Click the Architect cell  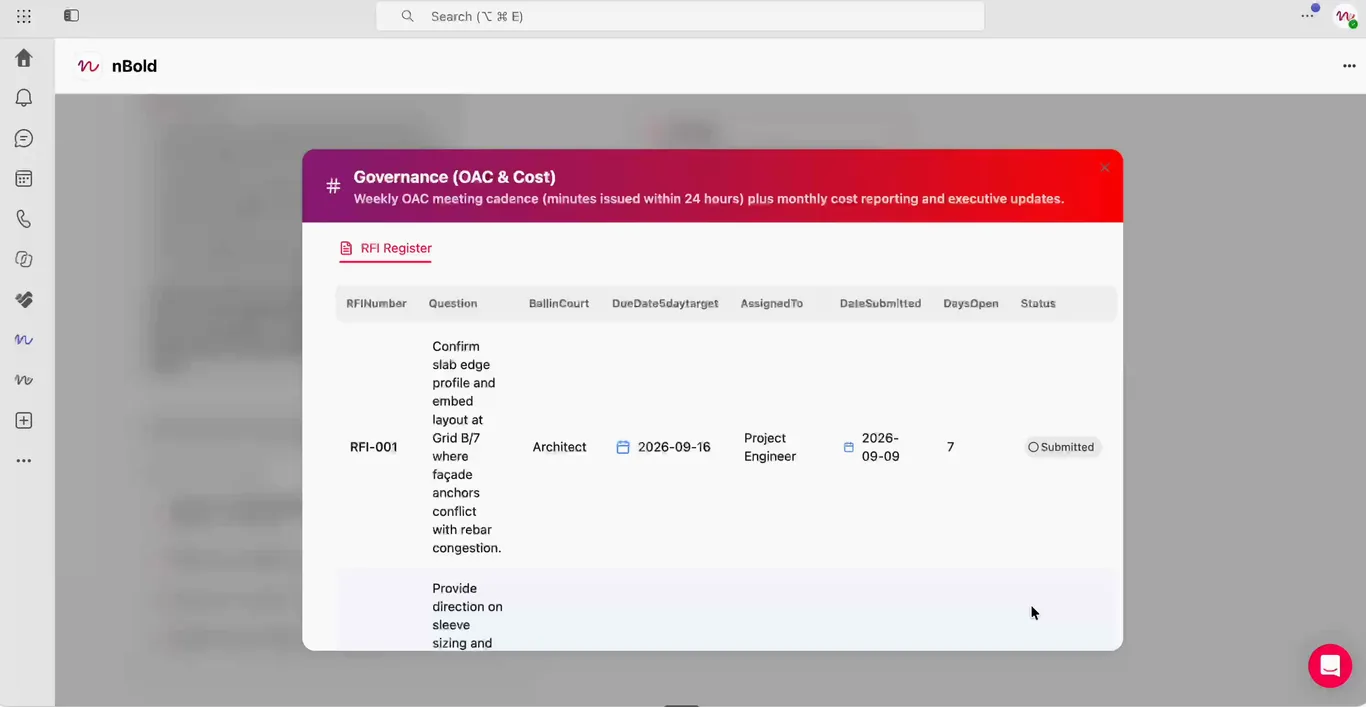(559, 447)
